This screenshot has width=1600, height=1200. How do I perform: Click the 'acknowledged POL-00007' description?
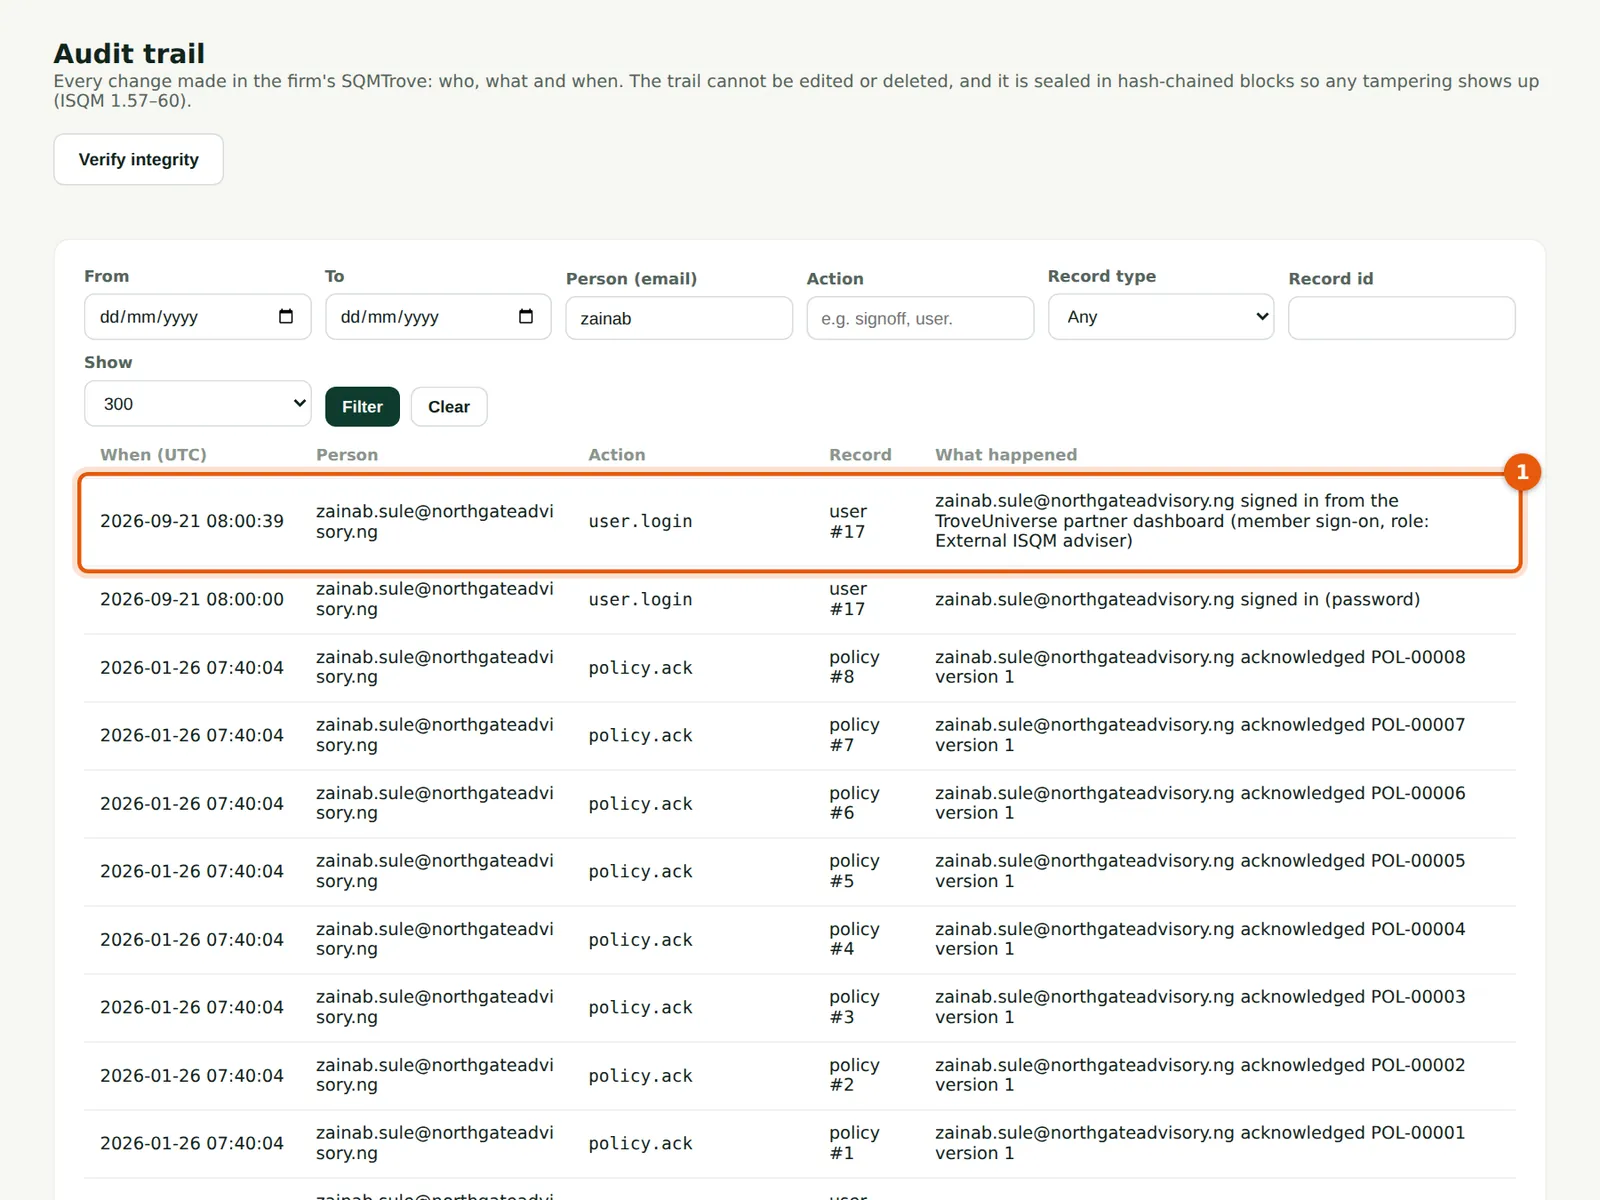click(1200, 735)
